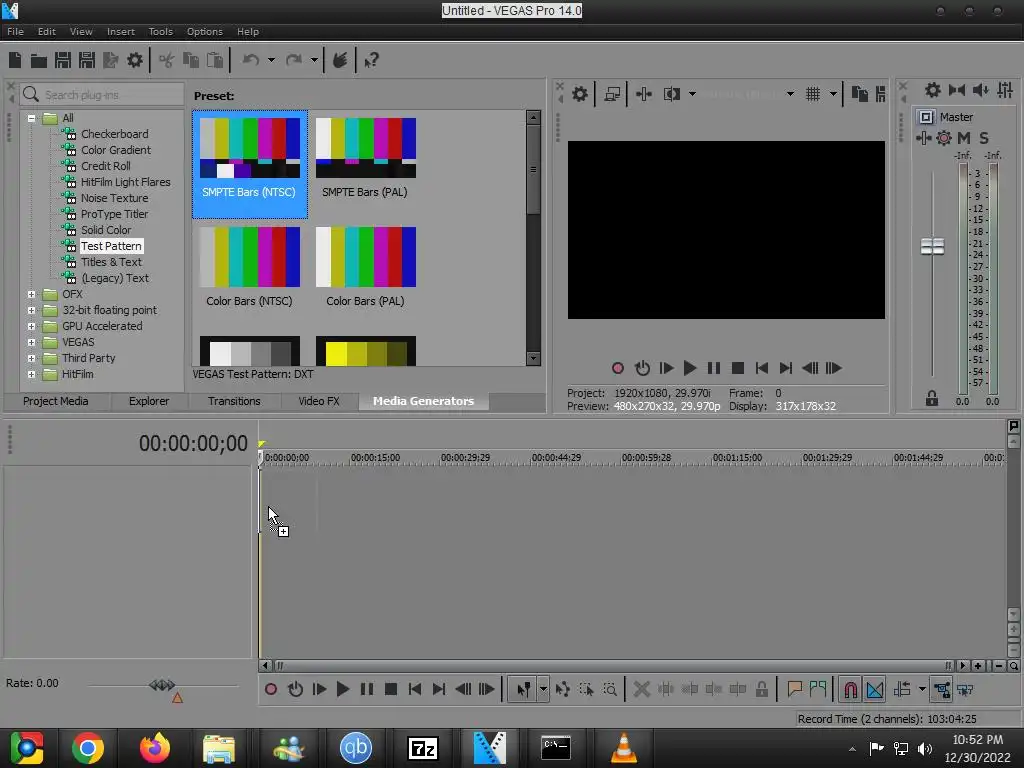
Task: Click the Cut scissors icon
Action: pos(167,61)
